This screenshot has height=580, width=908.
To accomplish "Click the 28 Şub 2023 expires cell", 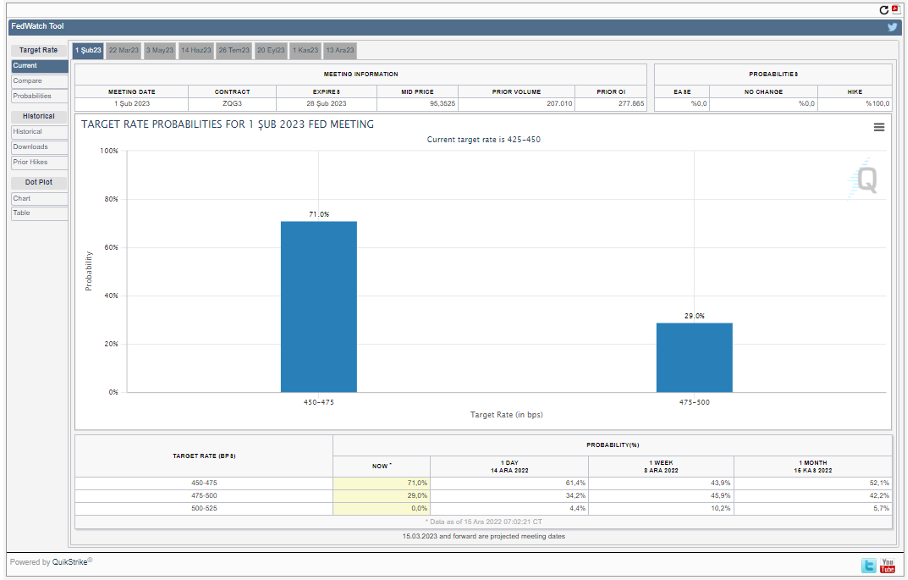I will click(327, 104).
